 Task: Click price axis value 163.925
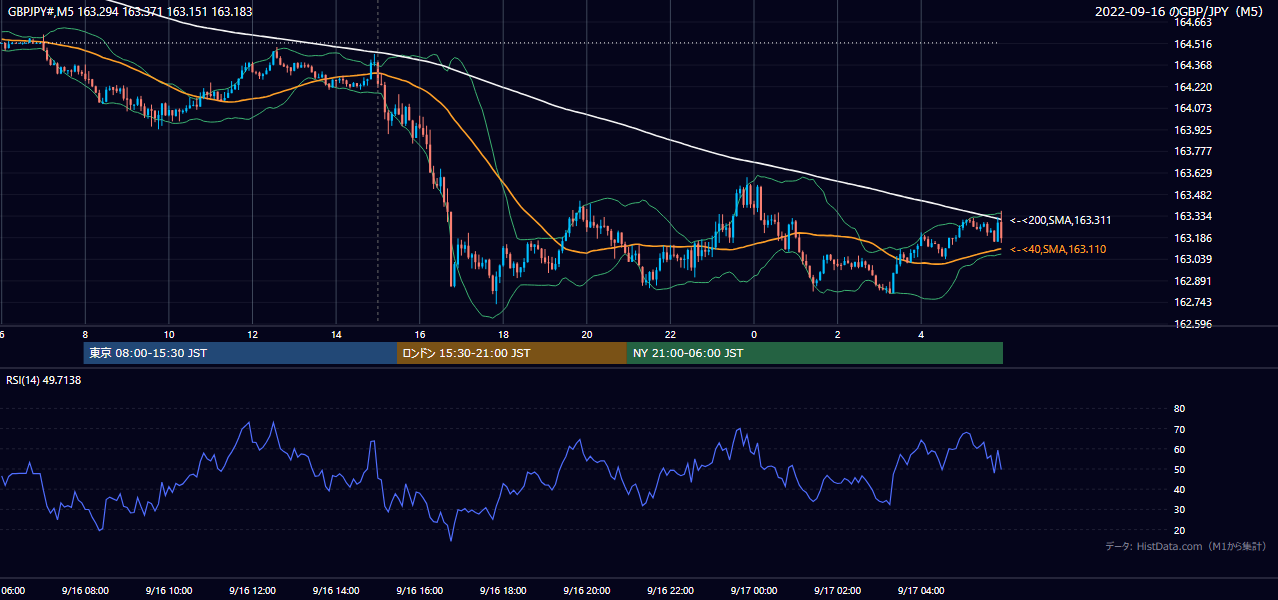(x=1193, y=130)
